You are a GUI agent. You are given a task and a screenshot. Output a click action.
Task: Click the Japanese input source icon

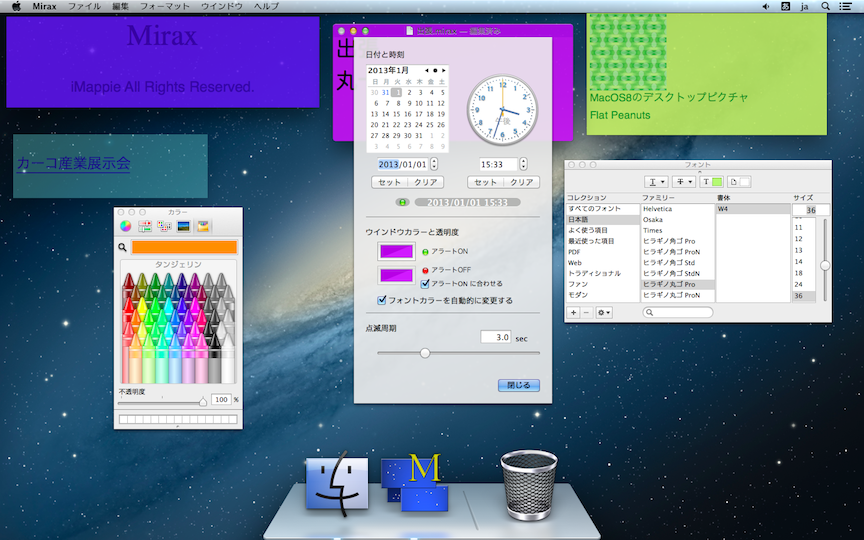785,6
